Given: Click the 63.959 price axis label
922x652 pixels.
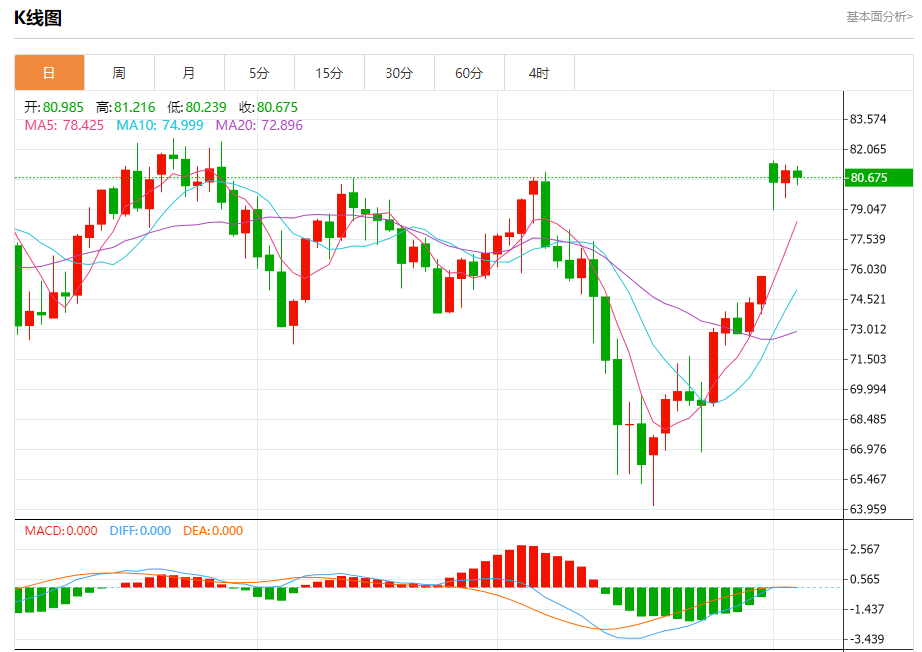Looking at the screenshot, I should click(868, 509).
